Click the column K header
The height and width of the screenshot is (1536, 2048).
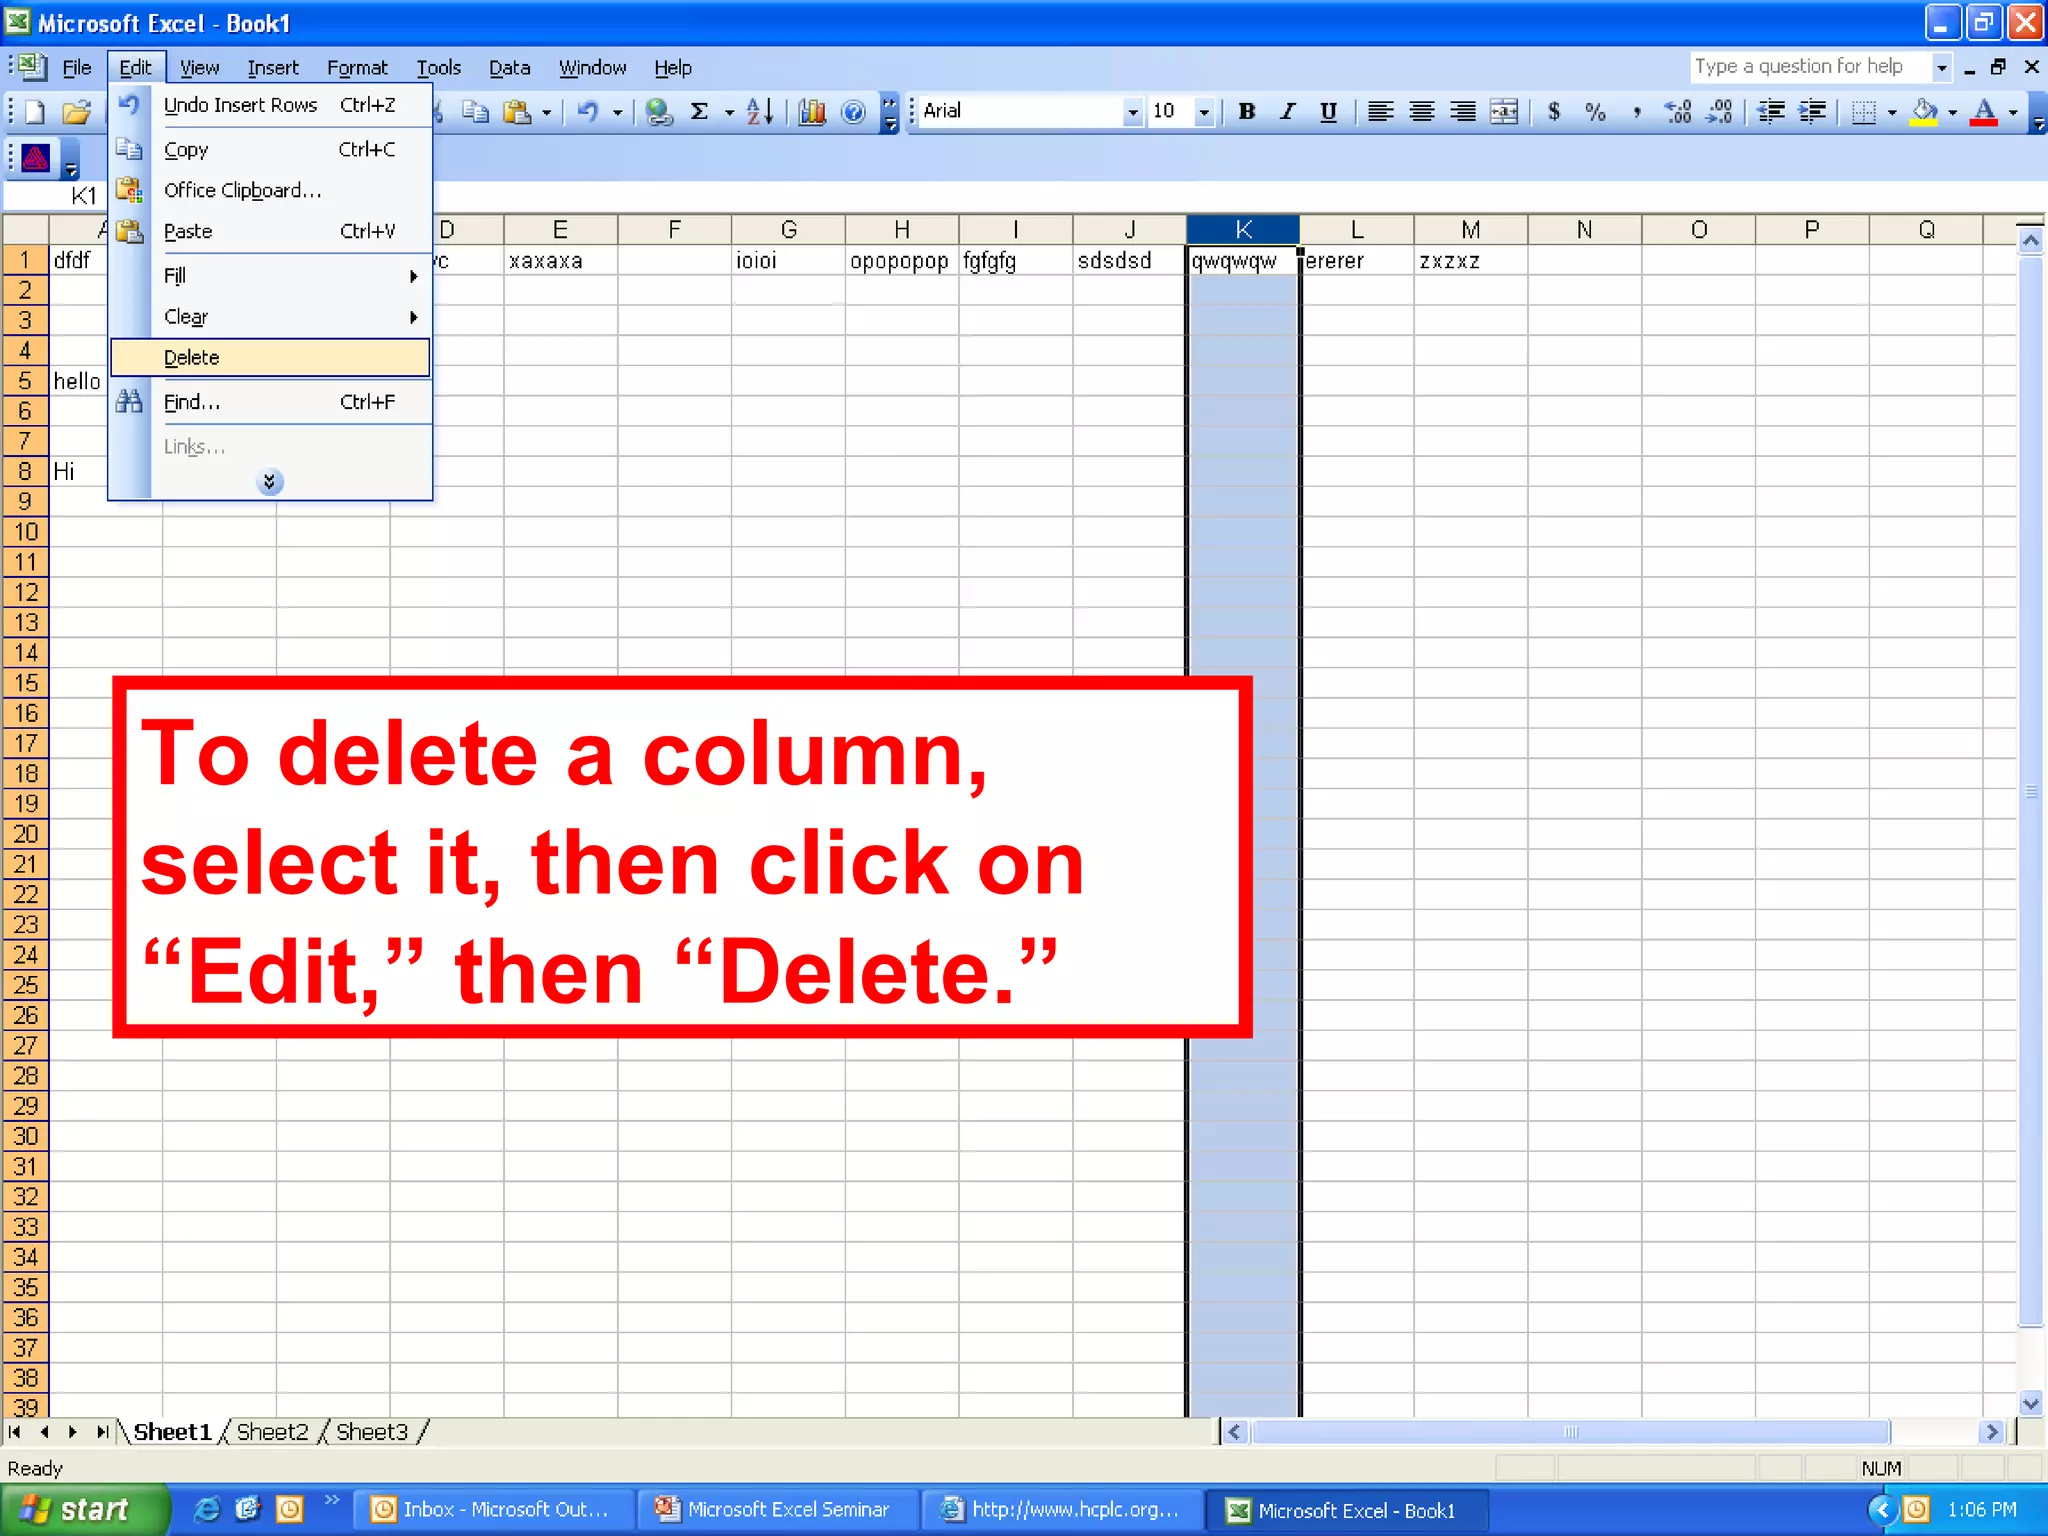coord(1243,230)
